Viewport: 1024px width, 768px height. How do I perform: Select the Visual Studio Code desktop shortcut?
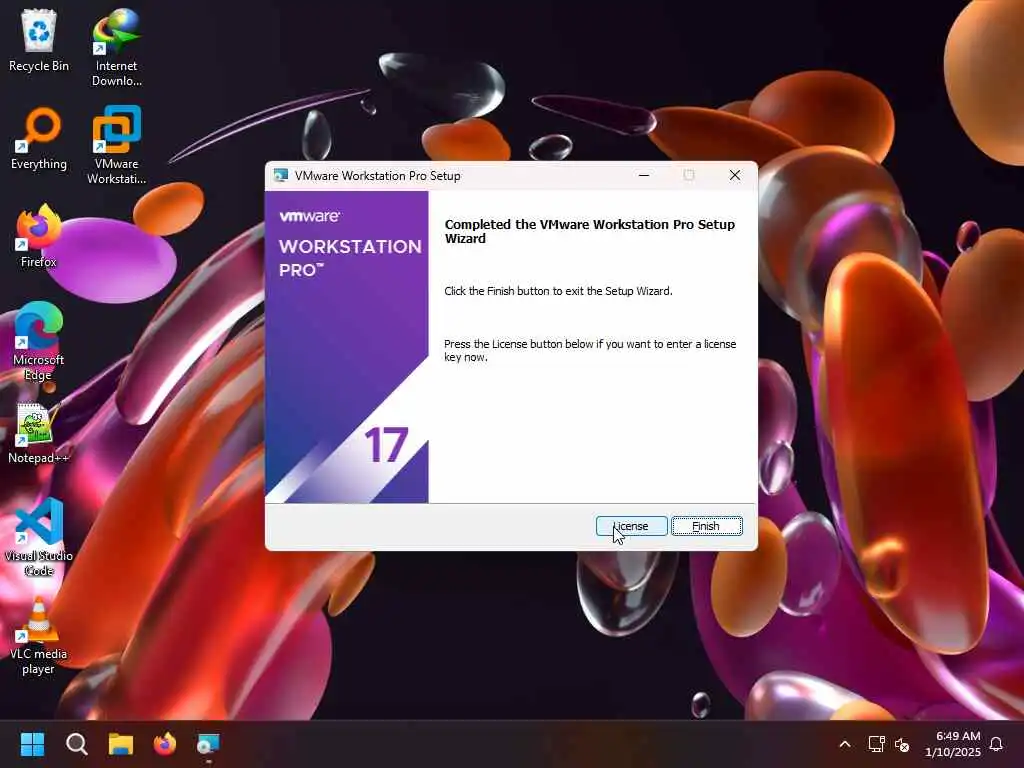[39, 537]
